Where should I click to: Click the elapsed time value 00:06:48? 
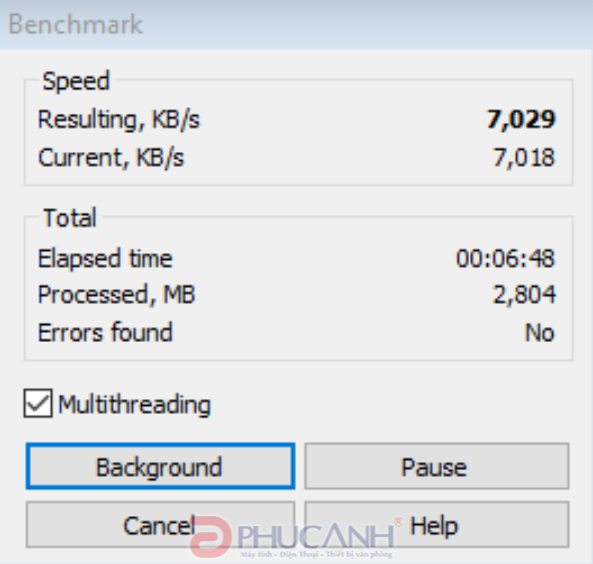pyautogui.click(x=505, y=259)
